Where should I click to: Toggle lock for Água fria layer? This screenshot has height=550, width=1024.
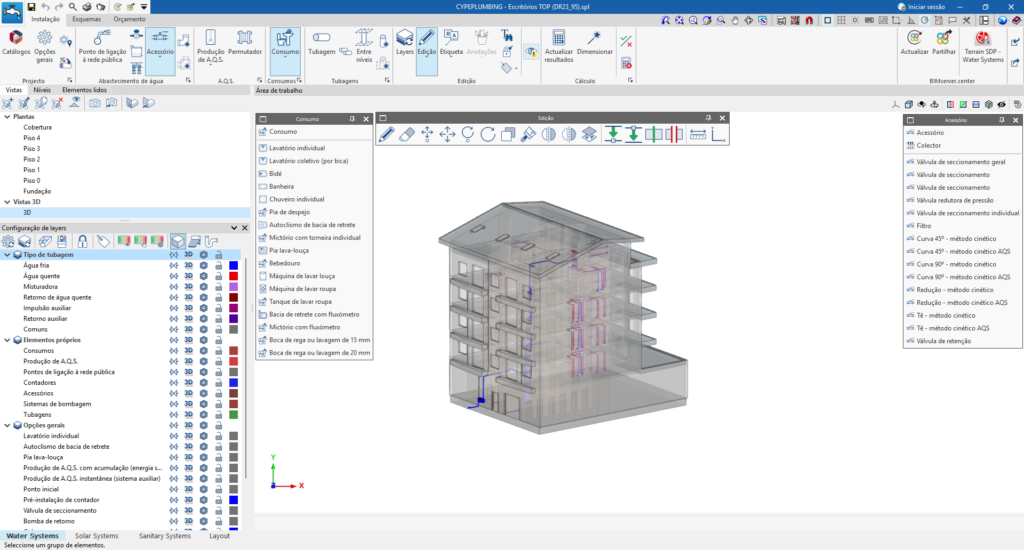[218, 266]
